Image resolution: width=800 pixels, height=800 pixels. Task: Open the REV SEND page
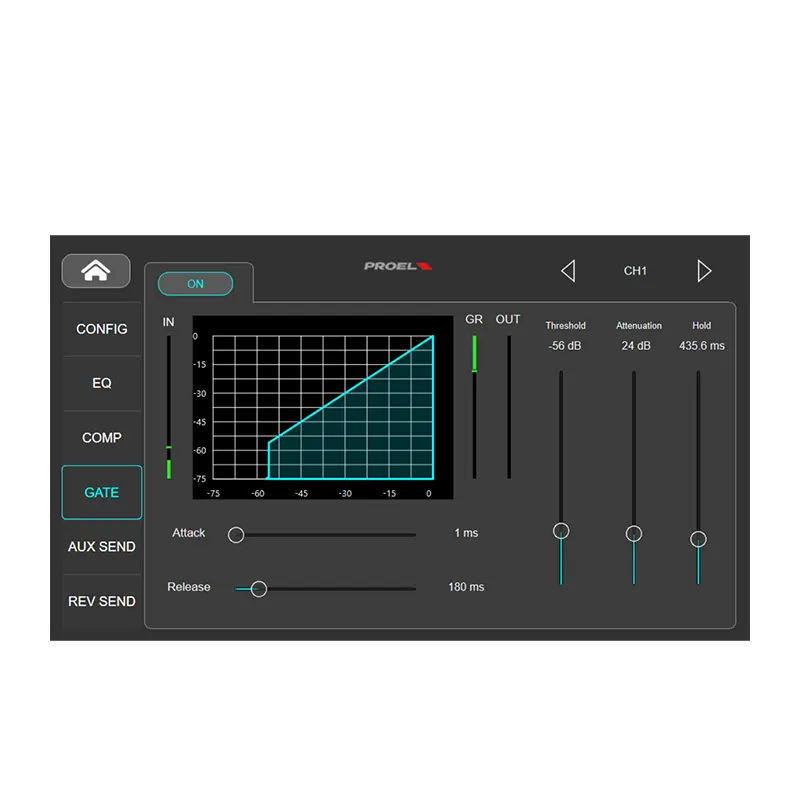tap(102, 601)
